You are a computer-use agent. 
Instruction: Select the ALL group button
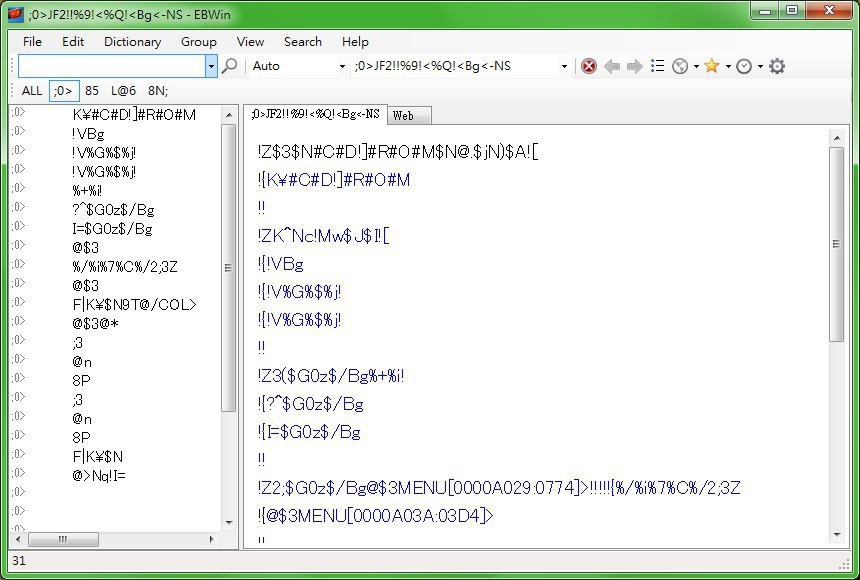32,91
